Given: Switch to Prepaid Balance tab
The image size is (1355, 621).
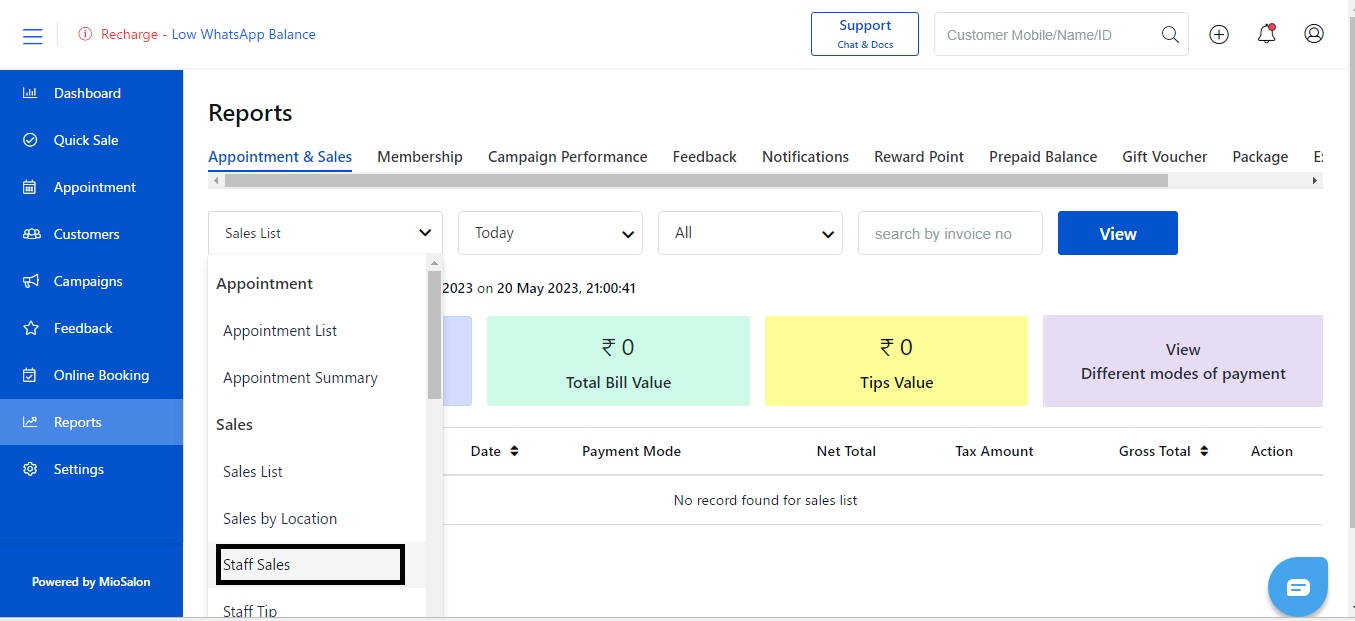Looking at the screenshot, I should coord(1043,157).
